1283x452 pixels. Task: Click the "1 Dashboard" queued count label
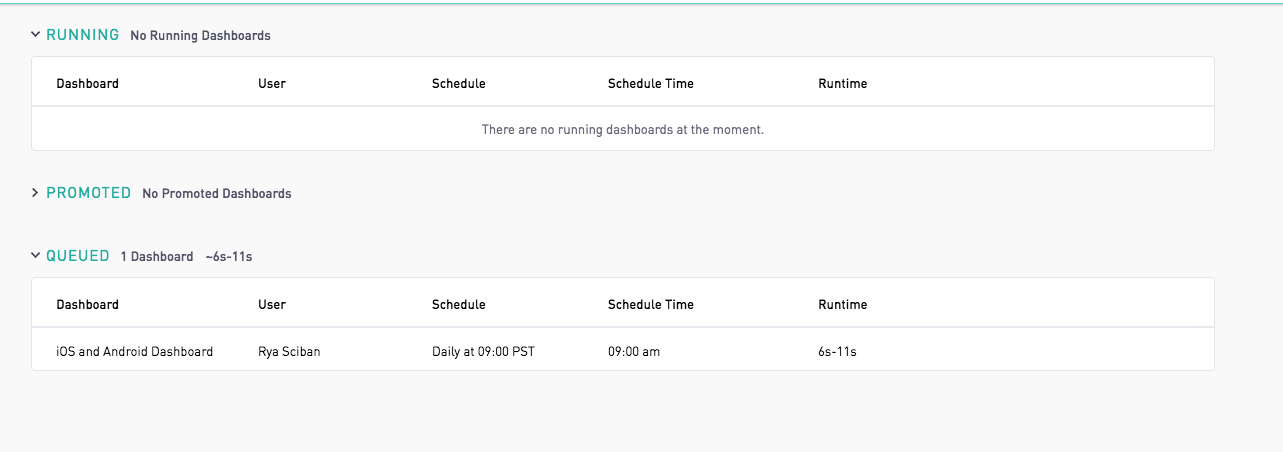coord(157,257)
